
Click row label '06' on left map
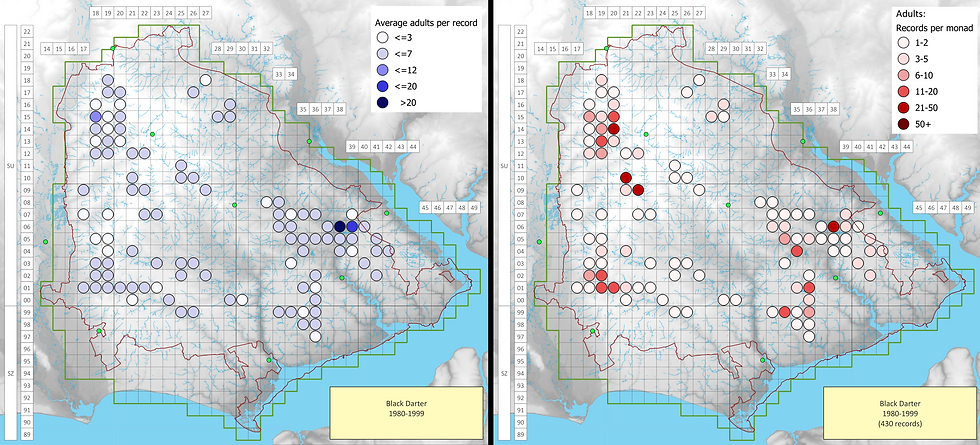27,226
